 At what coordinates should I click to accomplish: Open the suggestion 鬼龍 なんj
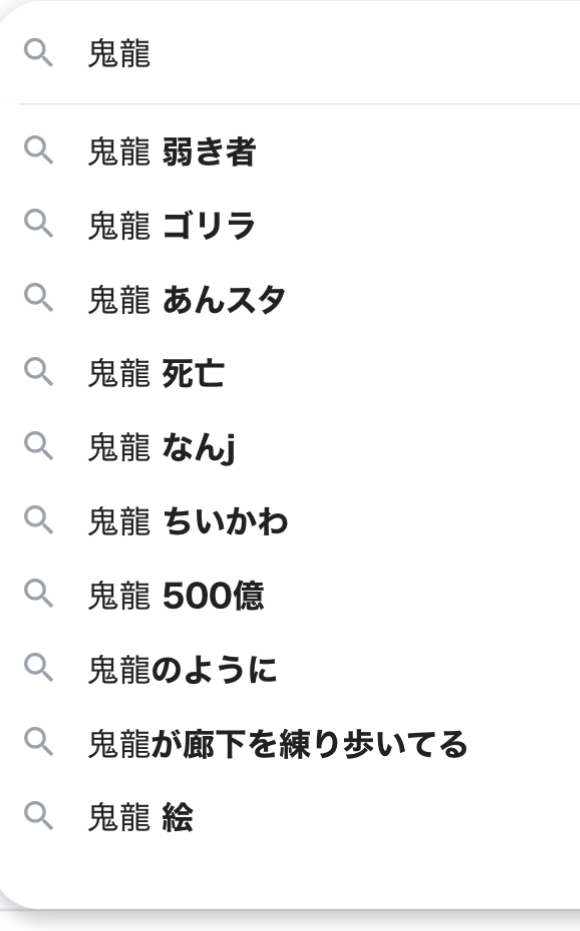290,447
